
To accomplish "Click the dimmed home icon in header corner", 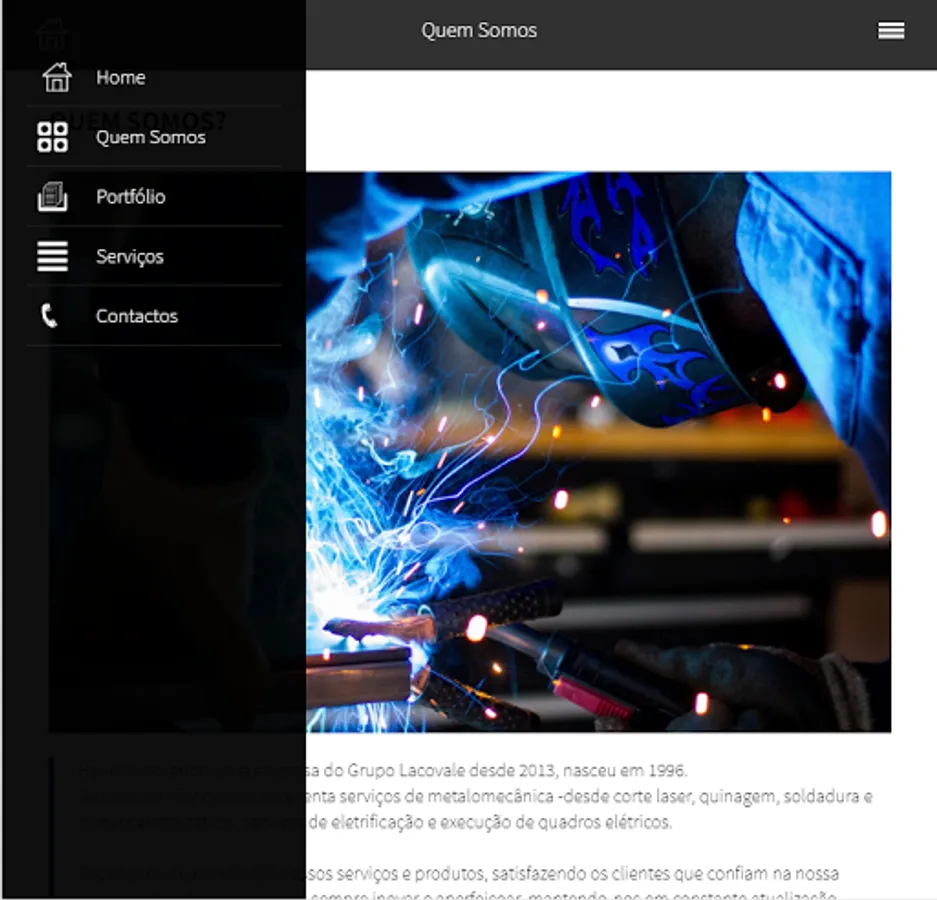I will click(x=53, y=35).
